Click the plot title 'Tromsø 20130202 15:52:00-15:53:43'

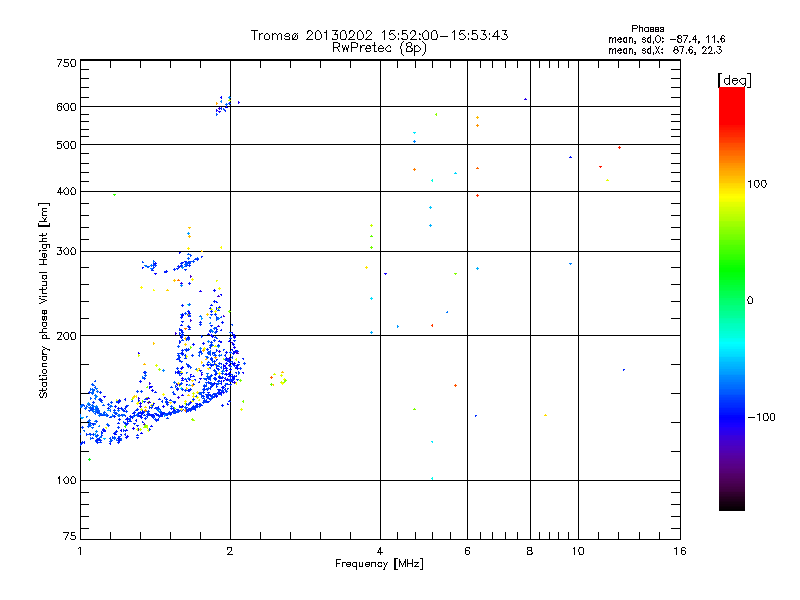pyautogui.click(x=379, y=35)
